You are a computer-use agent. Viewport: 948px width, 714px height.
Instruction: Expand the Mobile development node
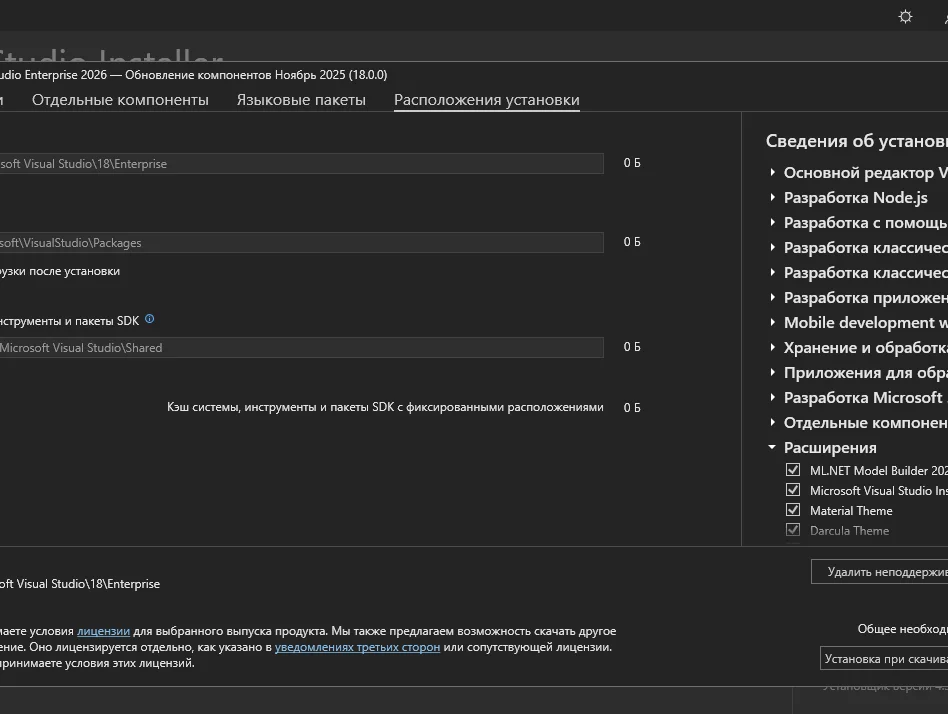coord(773,323)
